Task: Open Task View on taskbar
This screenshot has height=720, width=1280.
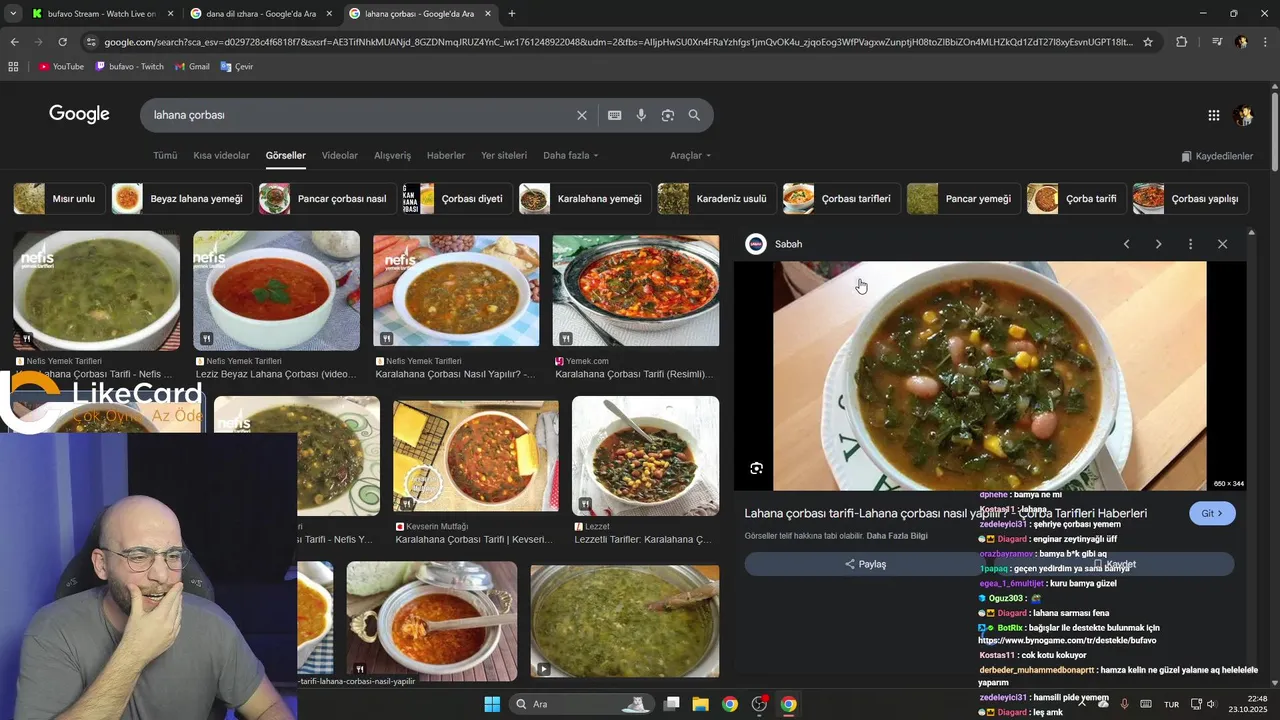Action: [x=672, y=704]
